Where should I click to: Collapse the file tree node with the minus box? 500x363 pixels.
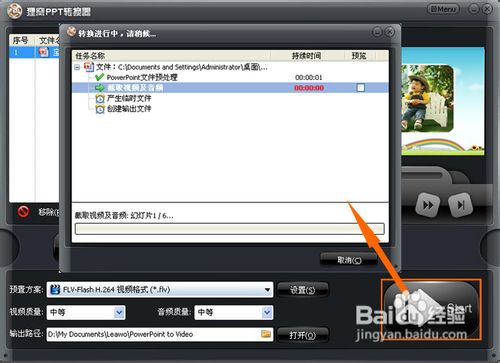(77, 67)
